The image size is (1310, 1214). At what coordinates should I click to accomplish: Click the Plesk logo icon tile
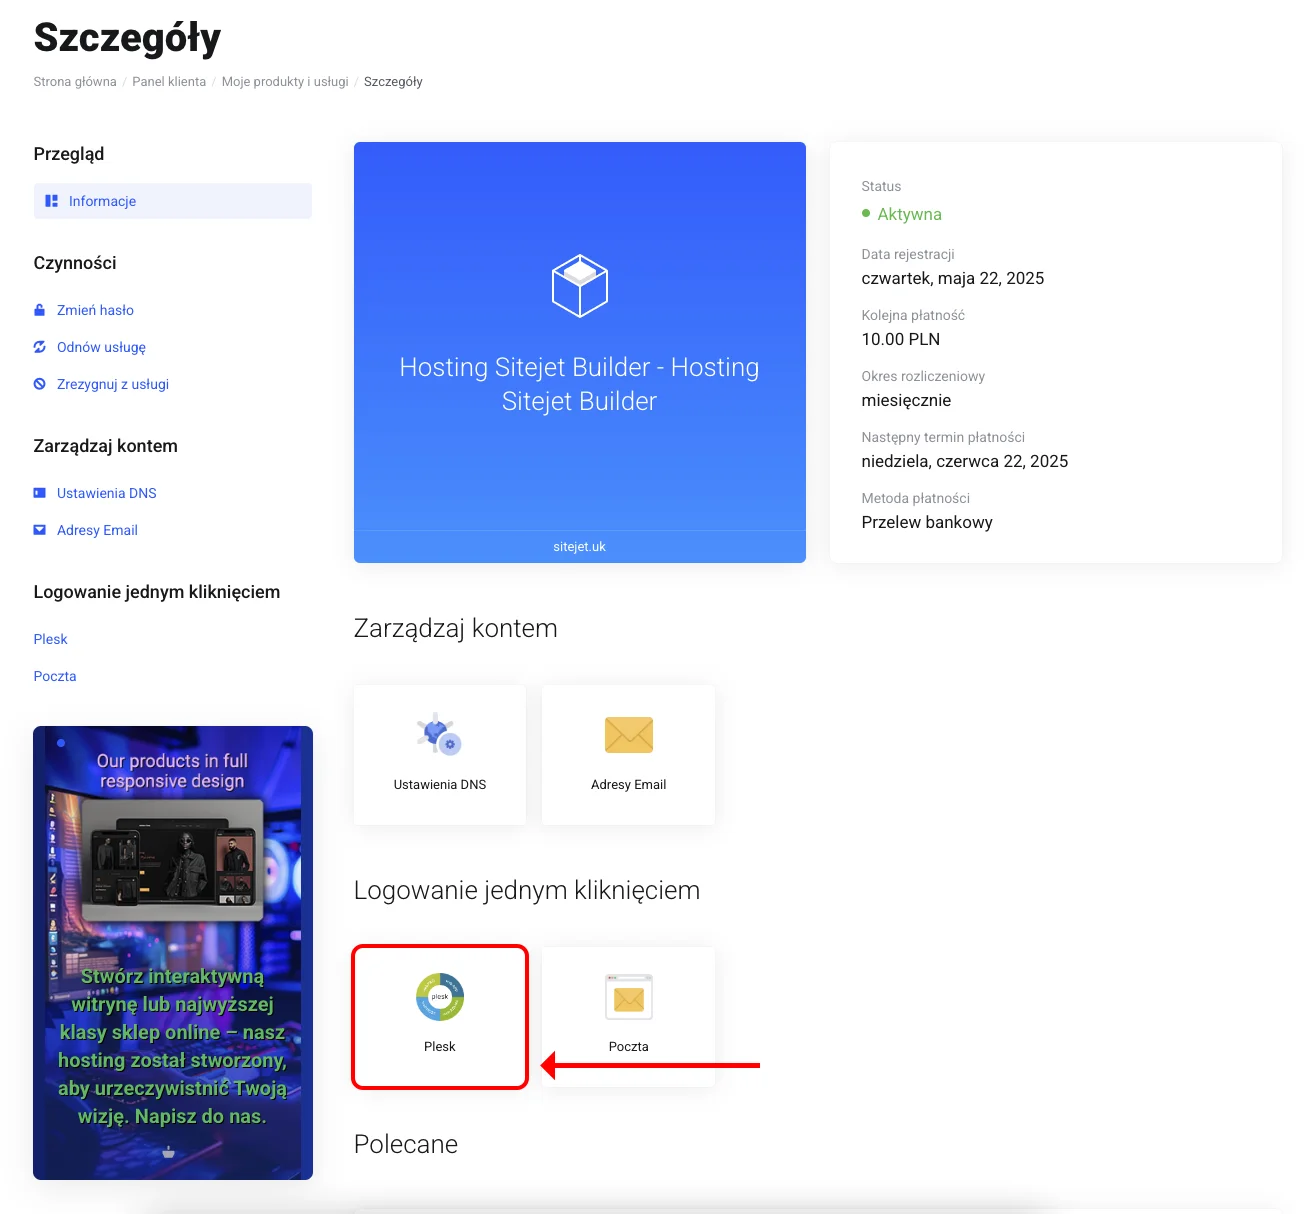[440, 998]
